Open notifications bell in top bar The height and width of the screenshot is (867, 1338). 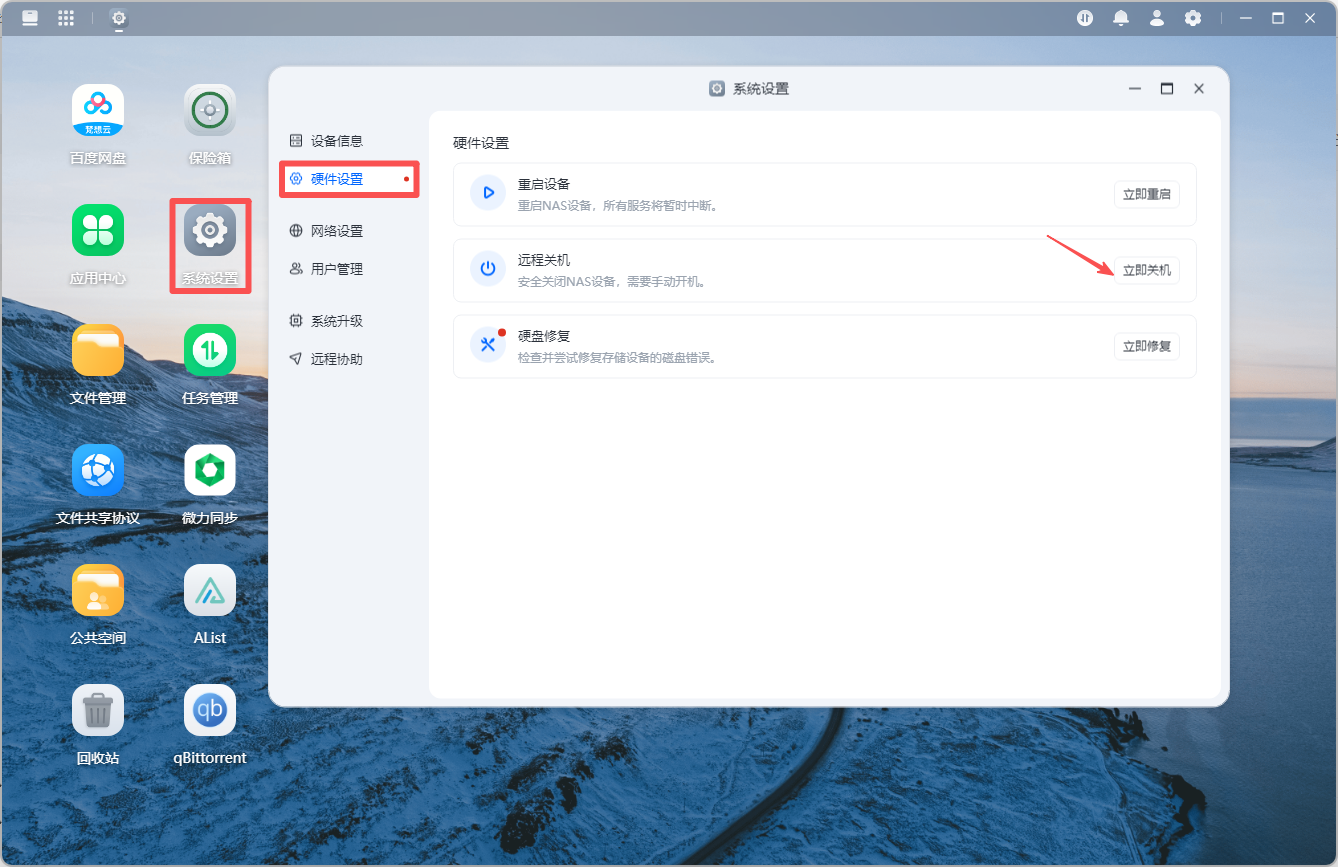1121,18
